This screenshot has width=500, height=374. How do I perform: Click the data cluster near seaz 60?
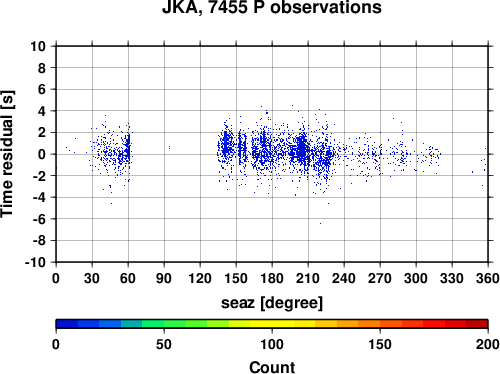pos(128,148)
